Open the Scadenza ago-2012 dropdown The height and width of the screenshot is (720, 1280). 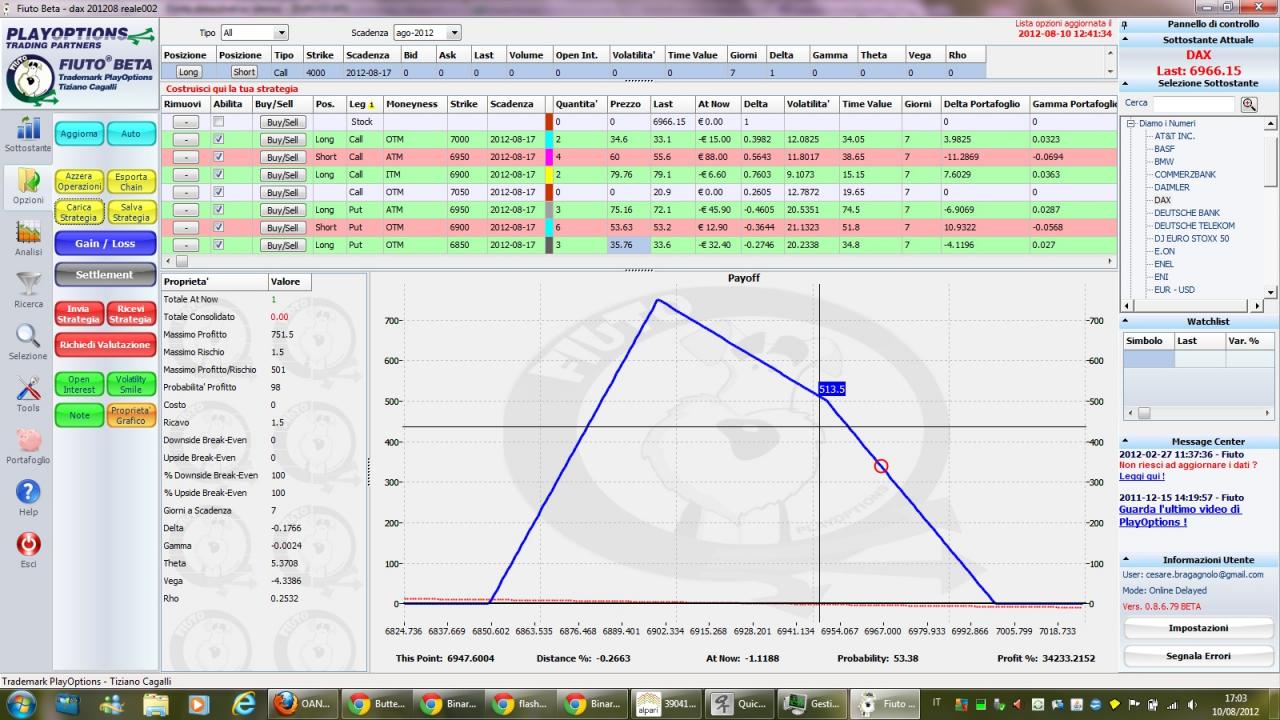click(x=427, y=33)
